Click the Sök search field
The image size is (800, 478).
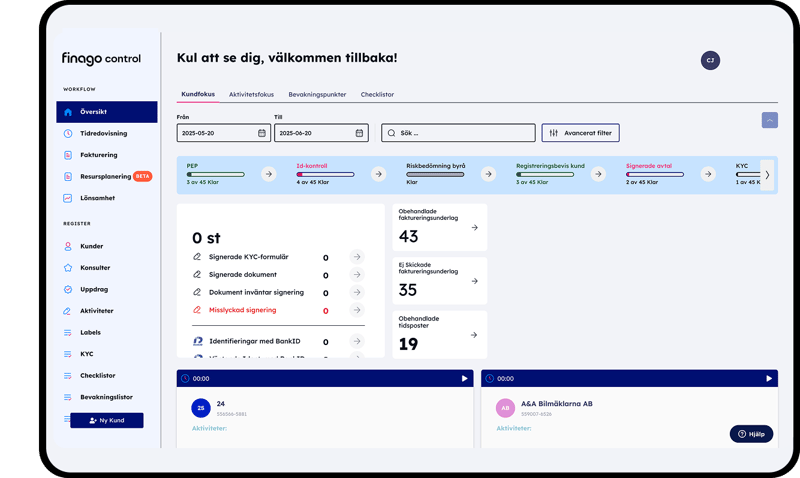click(x=458, y=133)
